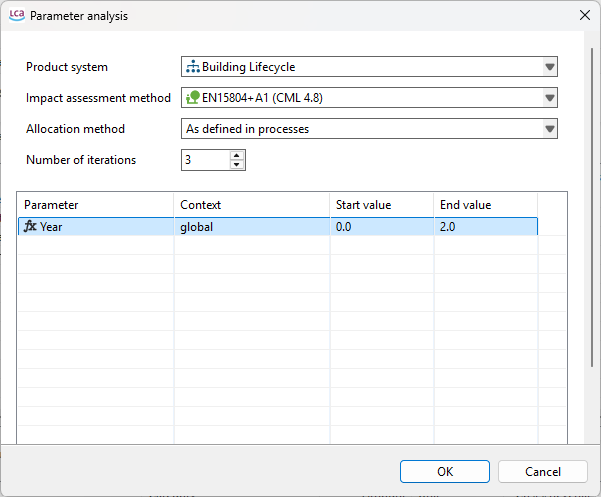Click the Context column header

tap(252, 205)
